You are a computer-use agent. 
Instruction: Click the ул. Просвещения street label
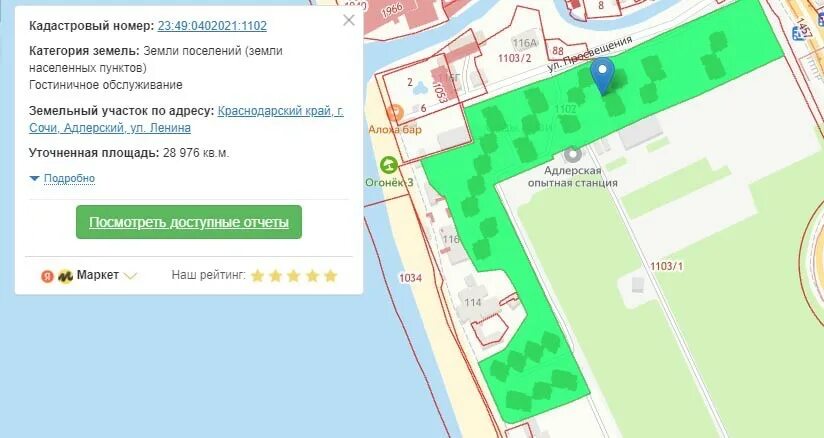tap(589, 54)
